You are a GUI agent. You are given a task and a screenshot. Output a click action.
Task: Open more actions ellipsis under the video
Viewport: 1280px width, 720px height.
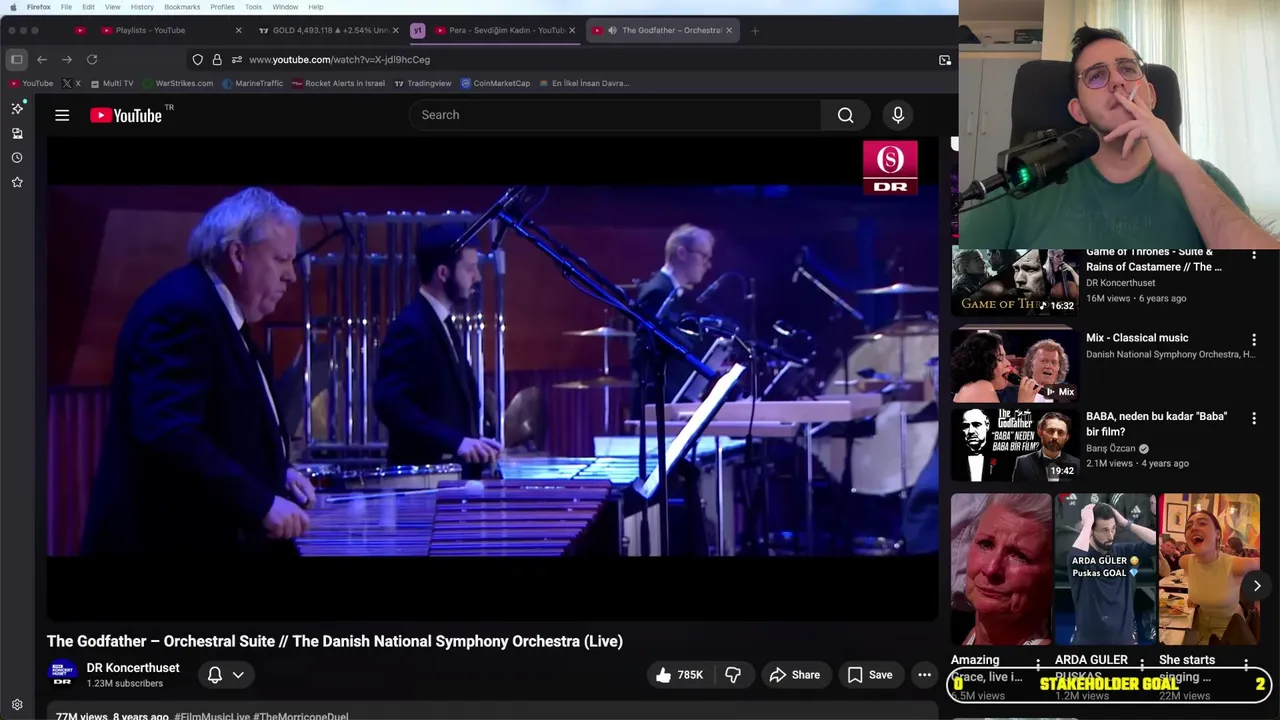(x=924, y=675)
